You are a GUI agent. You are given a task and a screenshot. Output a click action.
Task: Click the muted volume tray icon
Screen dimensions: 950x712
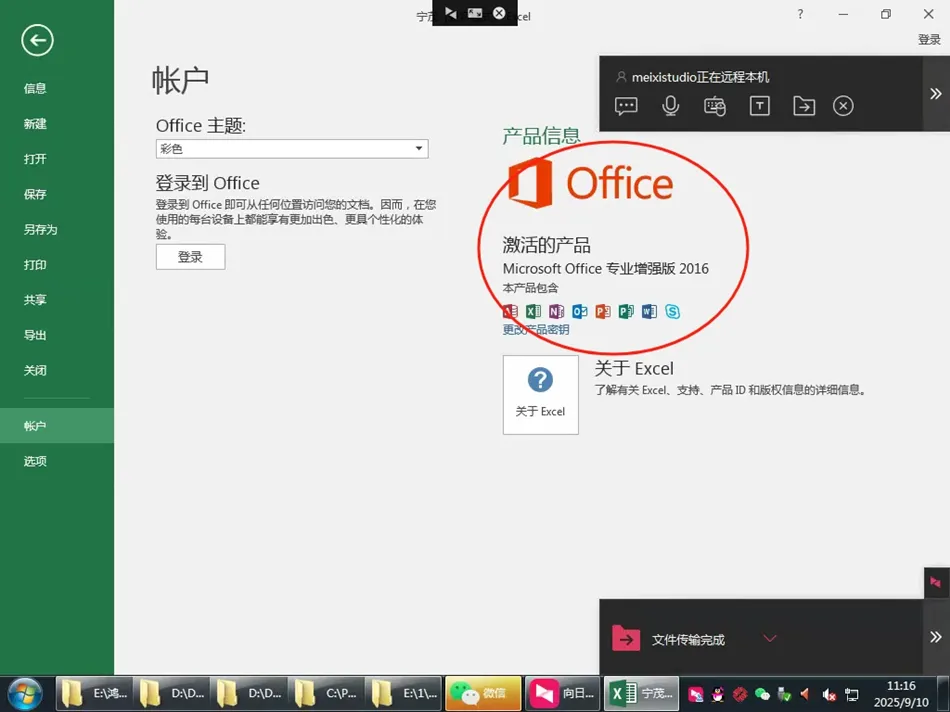click(x=829, y=694)
